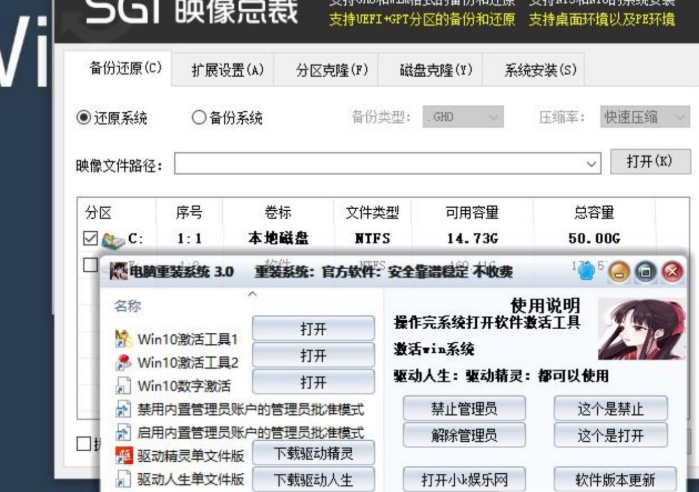Image resolution: width=699 pixels, height=492 pixels.
Task: Select the 驱动人生单文件版 list item text
Action: pyautogui.click(x=190, y=479)
